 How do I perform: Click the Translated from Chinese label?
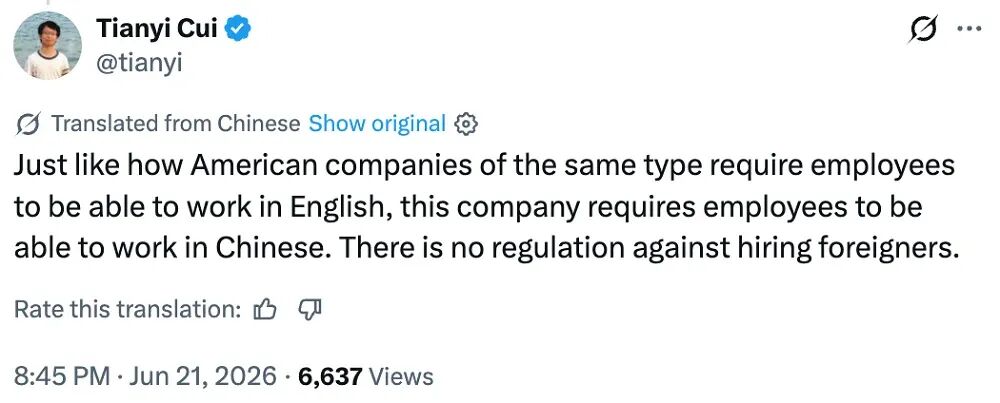(175, 124)
